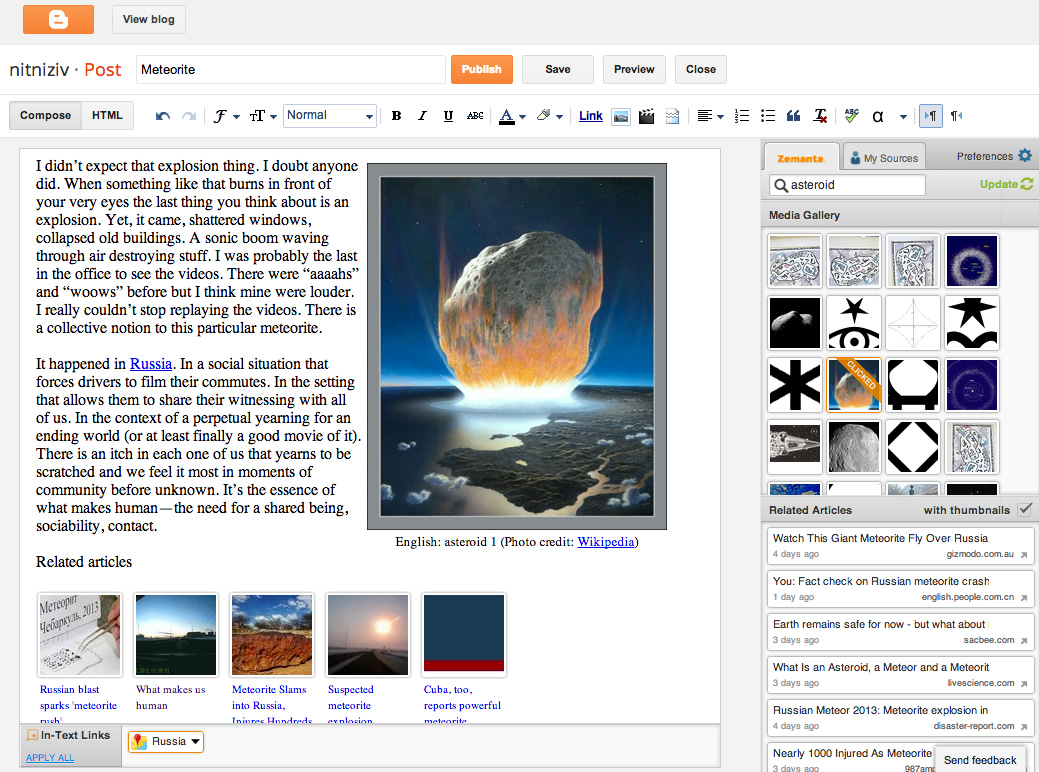Screen dimensions: 1039x772
Task: Click the orange Blogger logo button
Action: click(58, 19)
